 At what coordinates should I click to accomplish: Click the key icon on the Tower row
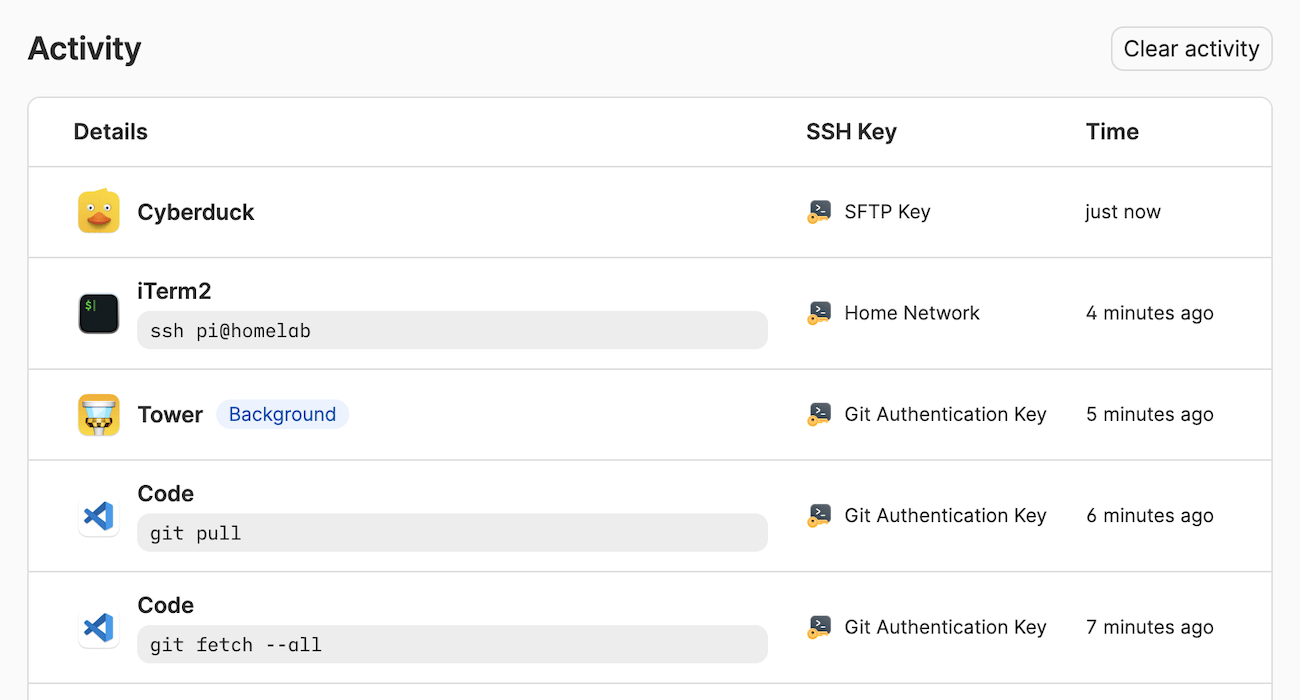819,414
